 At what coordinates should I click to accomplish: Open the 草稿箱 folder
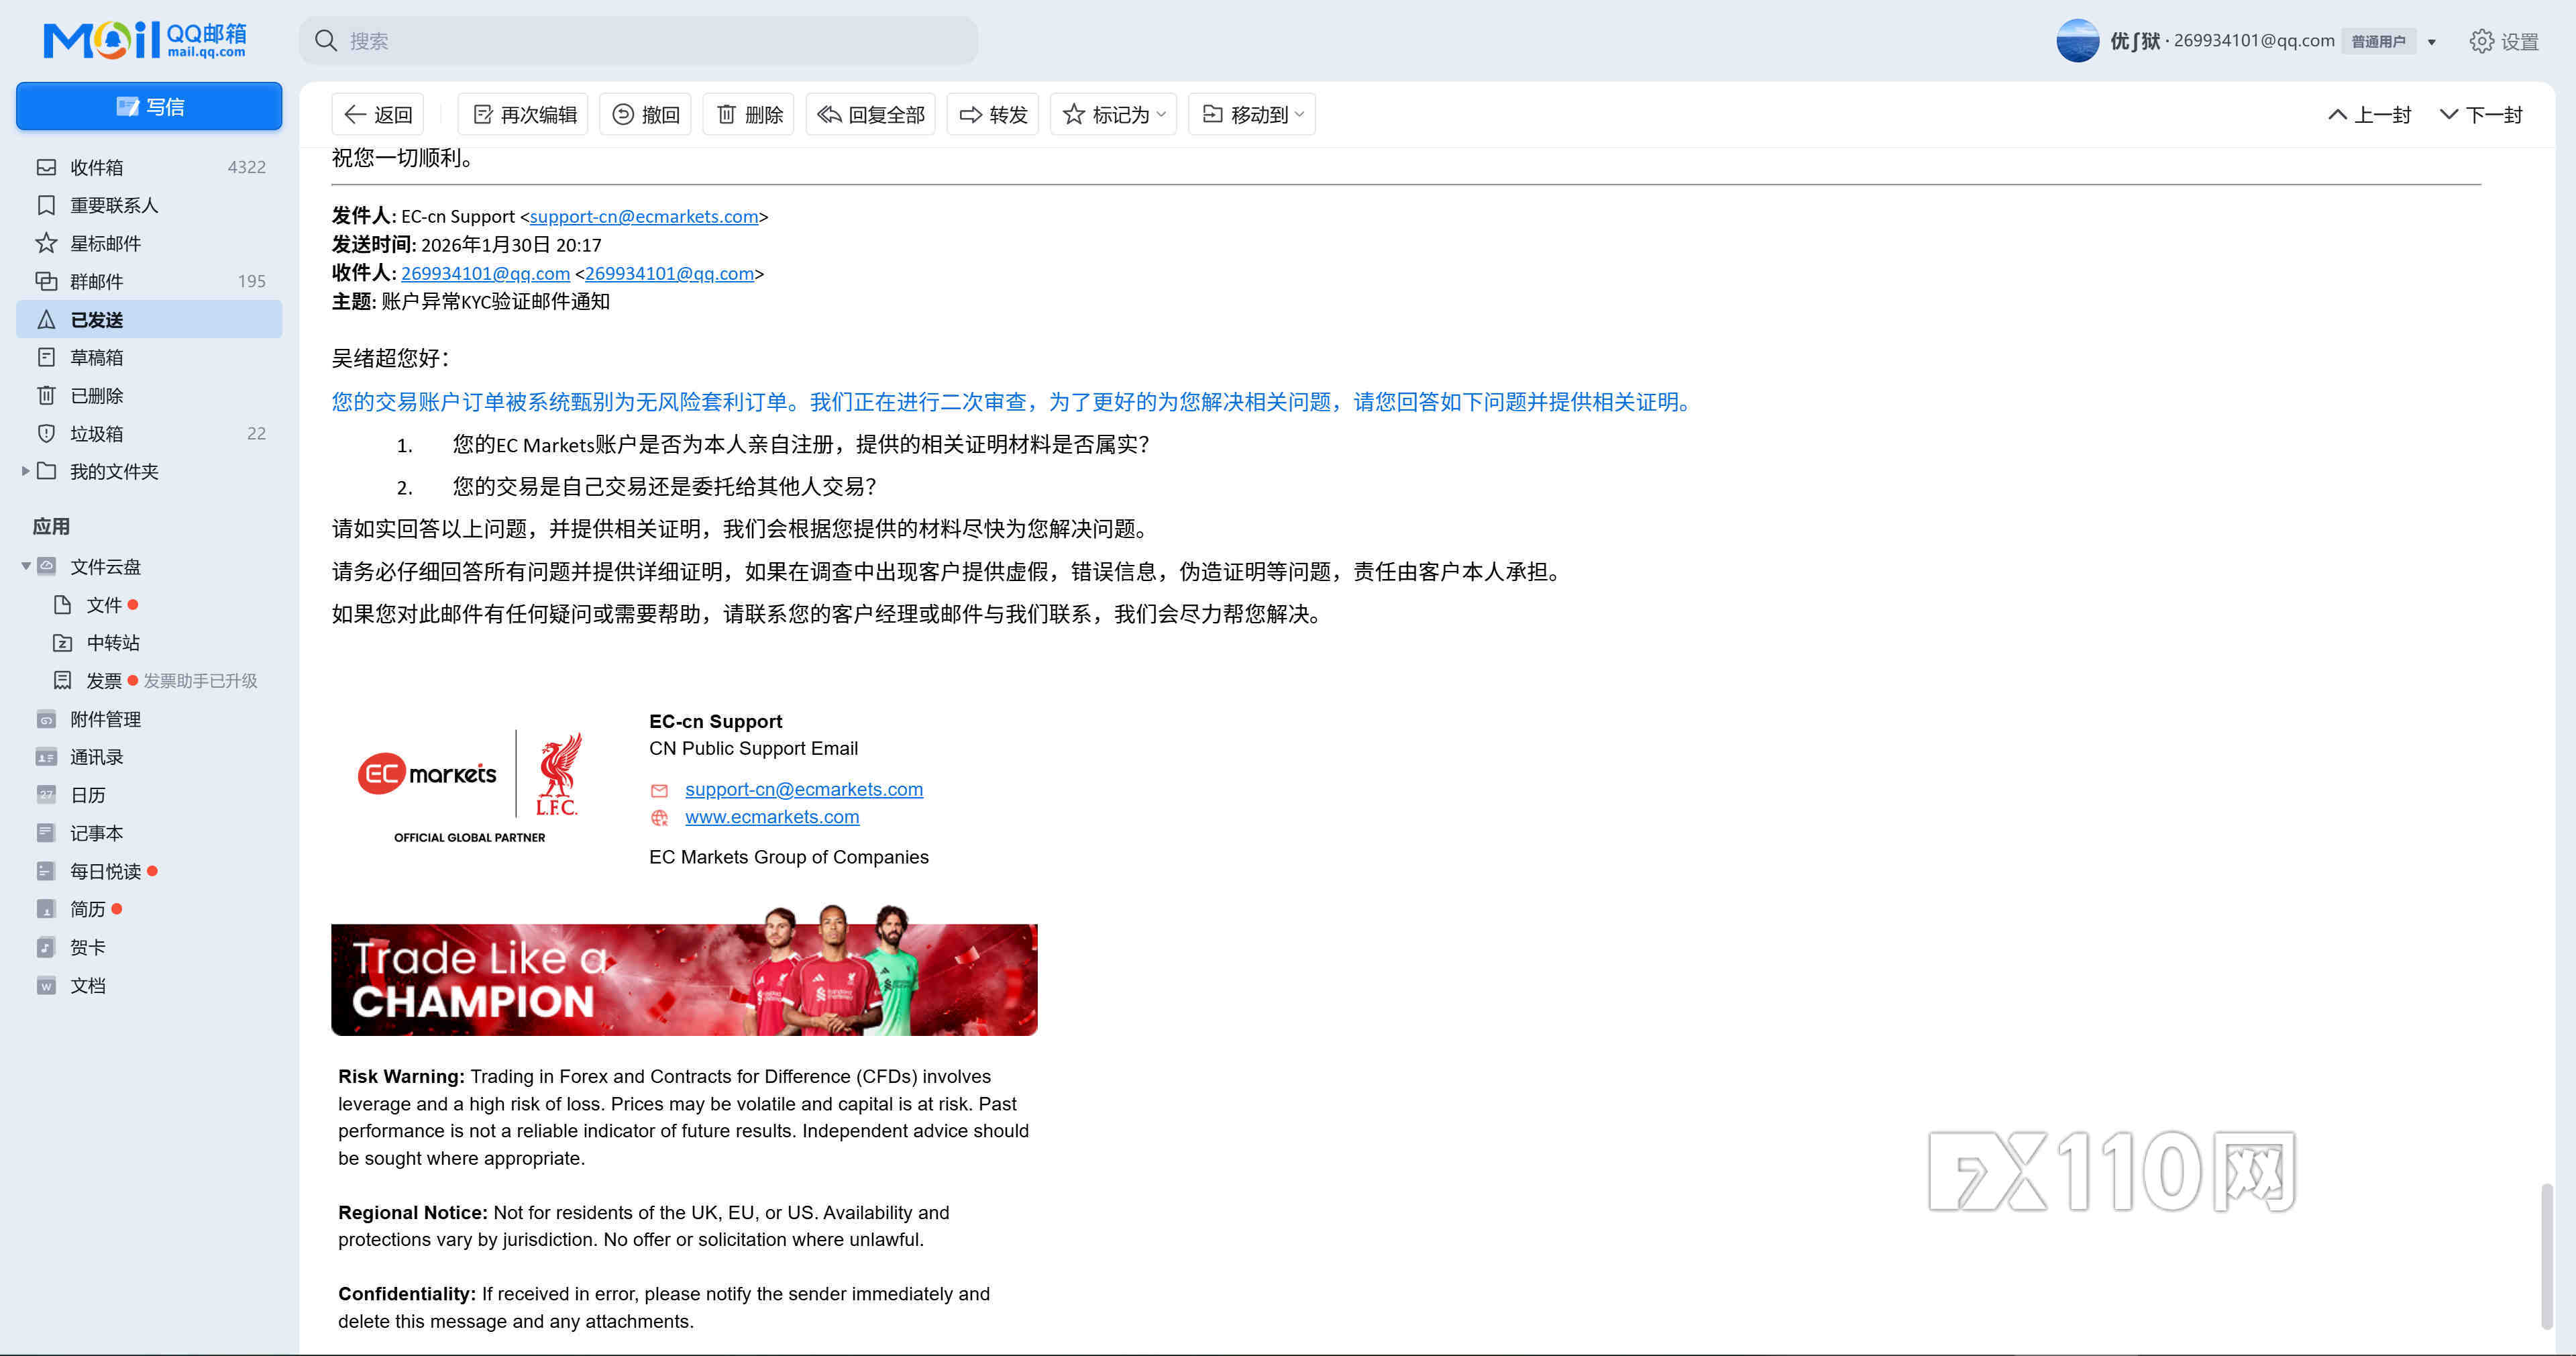[x=149, y=357]
